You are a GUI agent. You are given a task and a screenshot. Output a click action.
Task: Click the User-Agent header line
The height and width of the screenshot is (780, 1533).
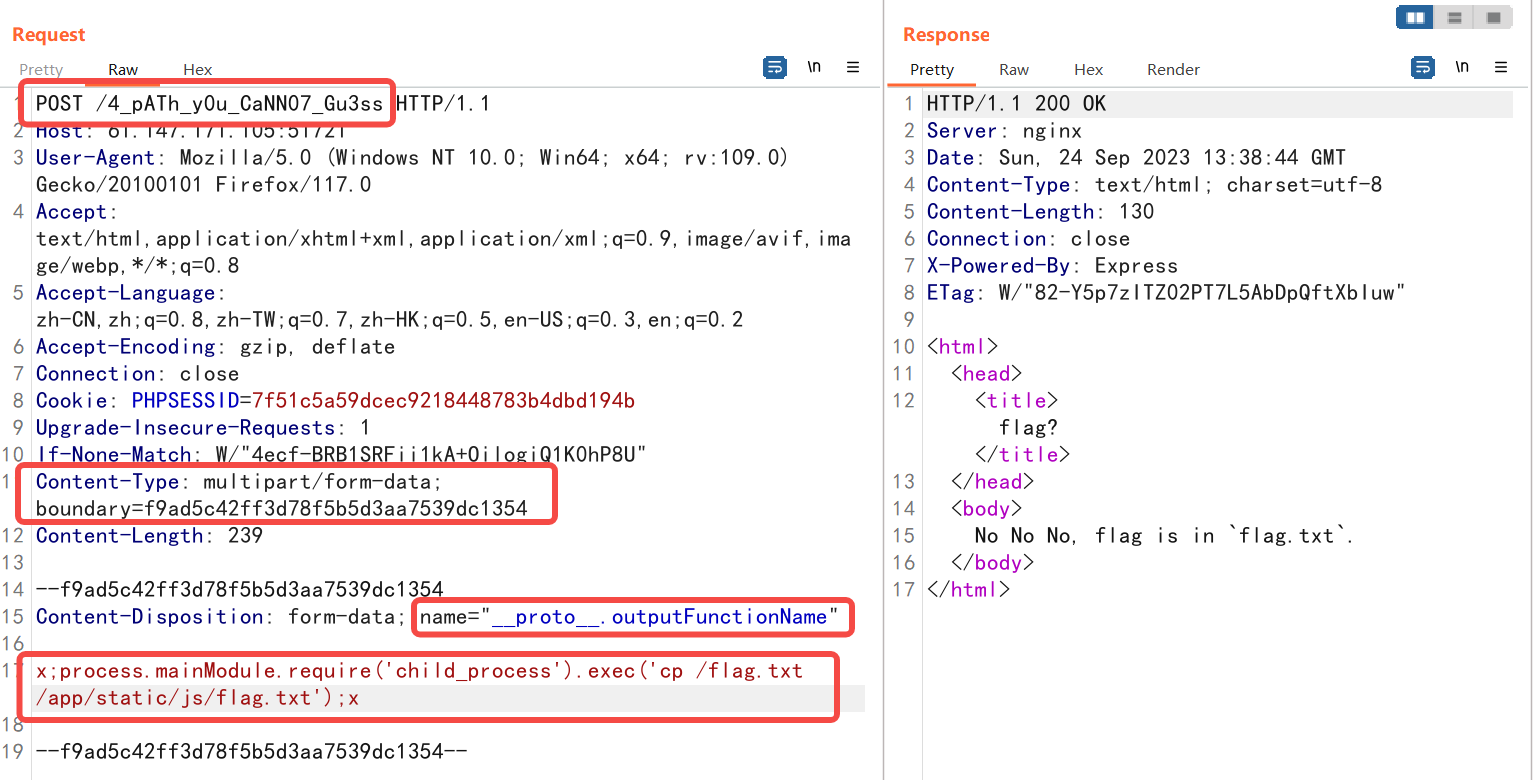pos(413,171)
